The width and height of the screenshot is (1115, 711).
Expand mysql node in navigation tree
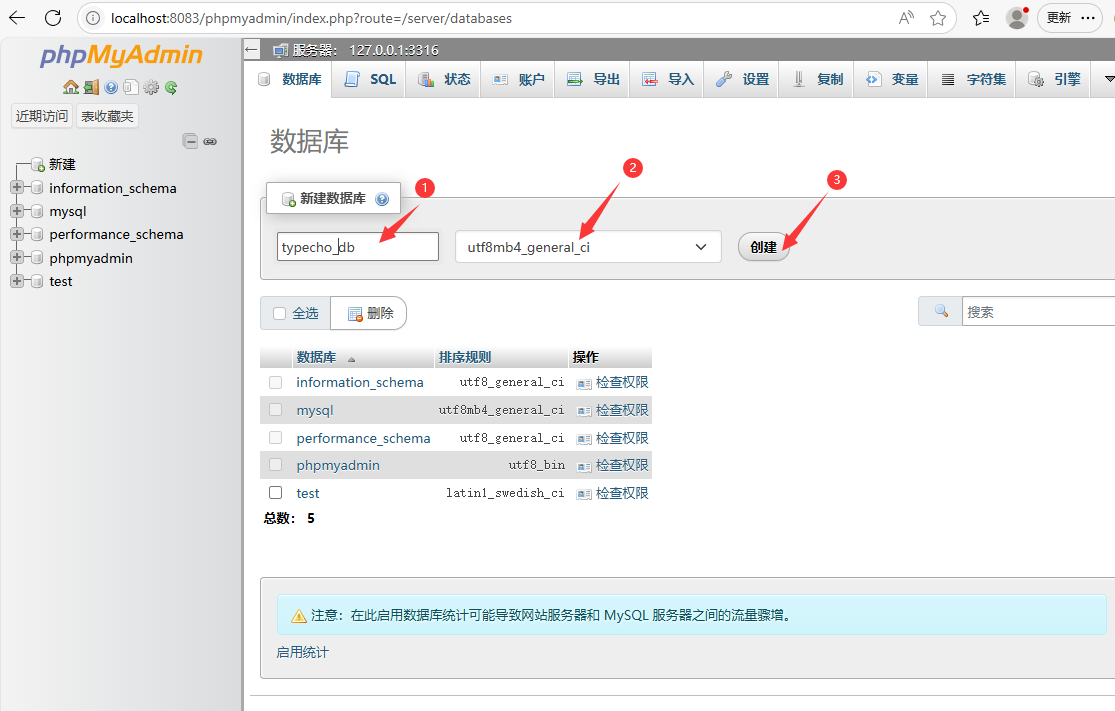pyautogui.click(x=17, y=210)
